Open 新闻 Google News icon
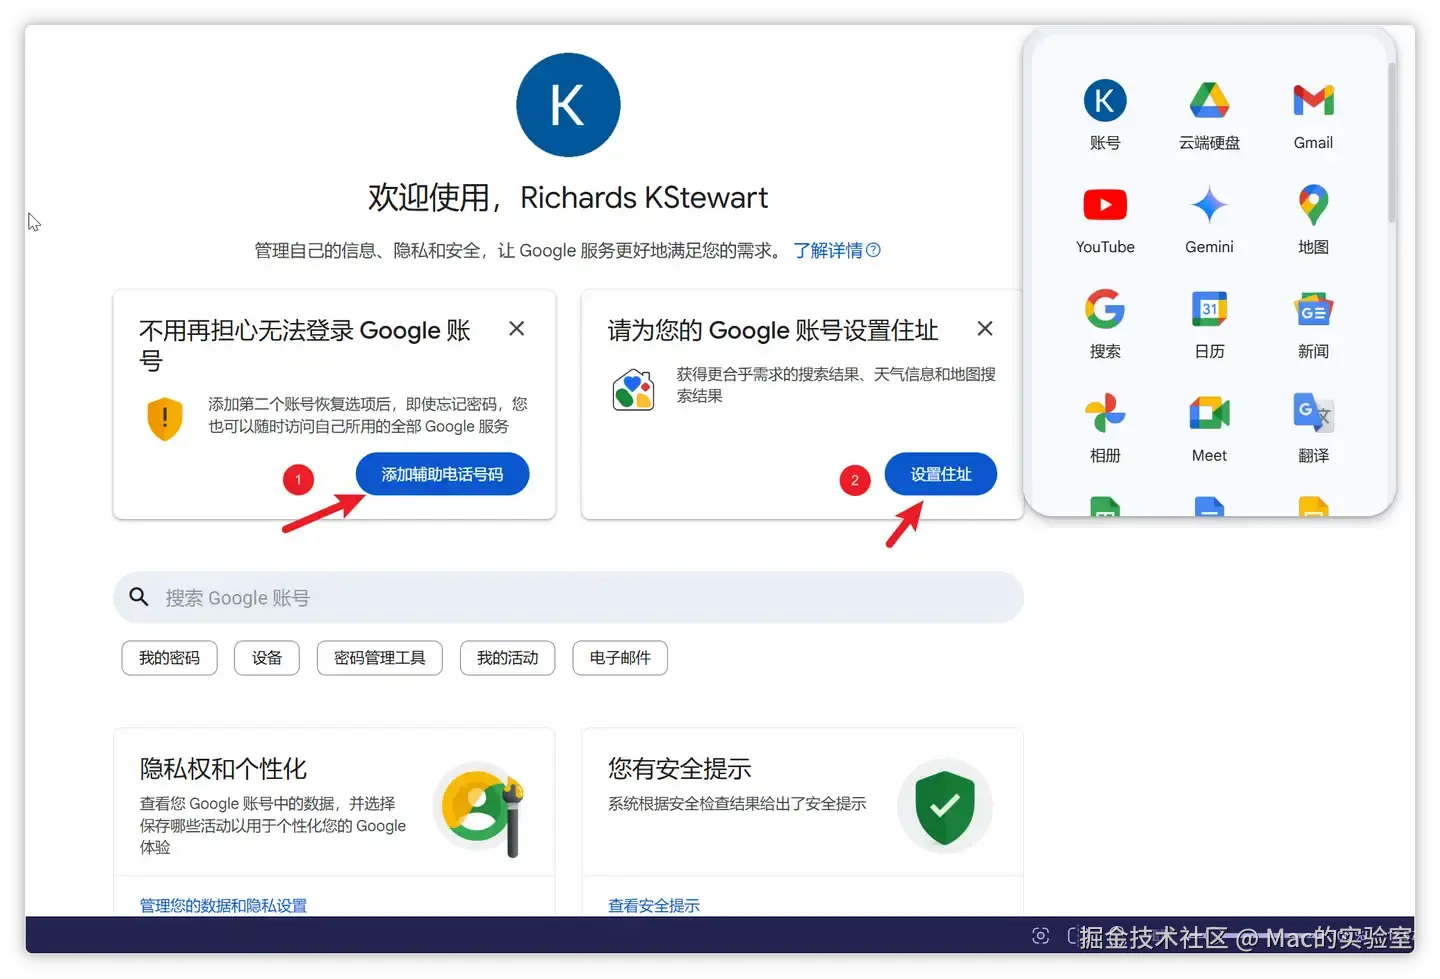The width and height of the screenshot is (1440, 979). (x=1313, y=310)
